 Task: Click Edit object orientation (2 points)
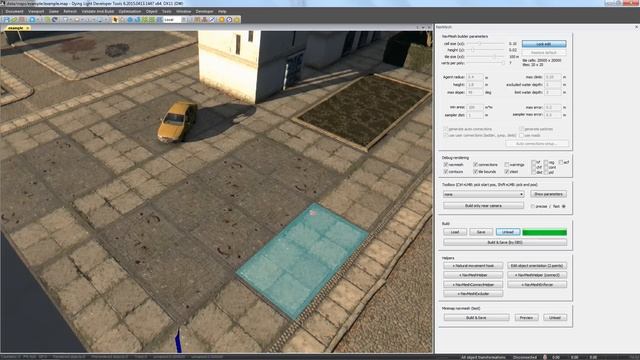point(537,266)
